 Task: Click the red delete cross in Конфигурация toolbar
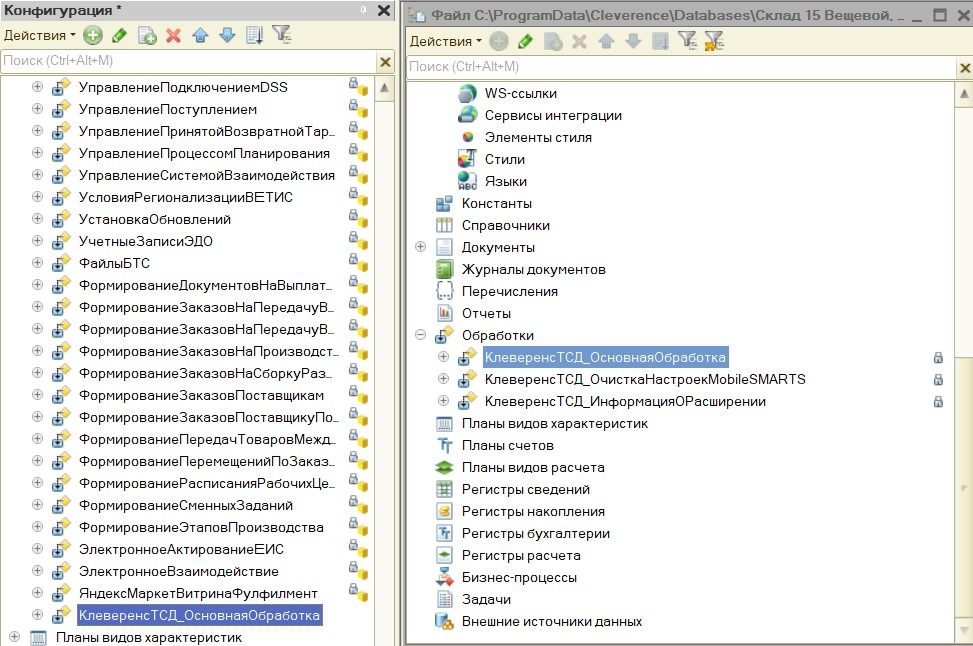click(x=174, y=35)
